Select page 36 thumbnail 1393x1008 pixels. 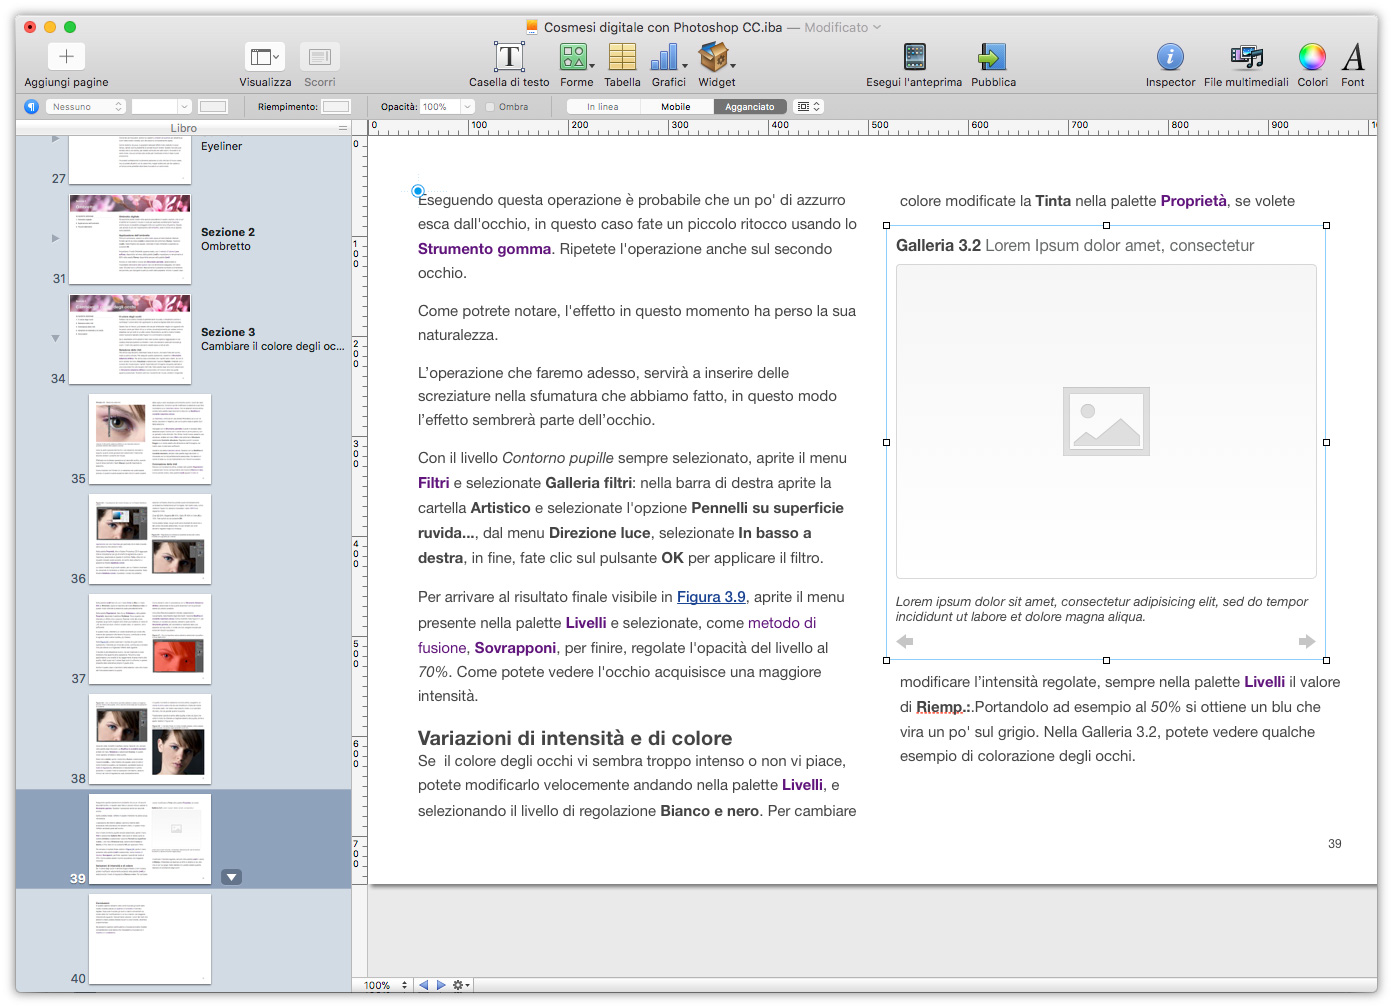(x=150, y=540)
